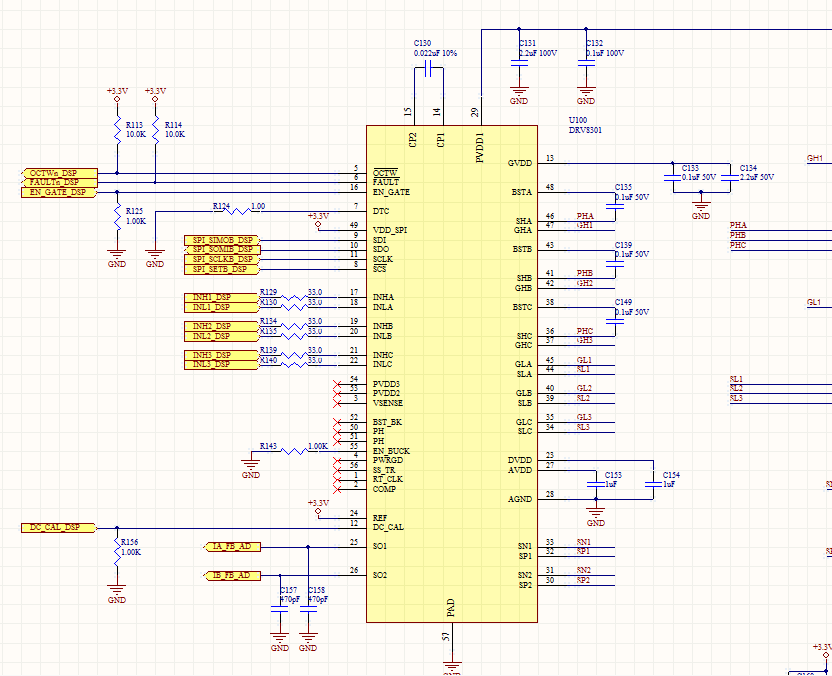Select the INH1_DSP port
Screen dimensions: 832x676
[222, 298]
